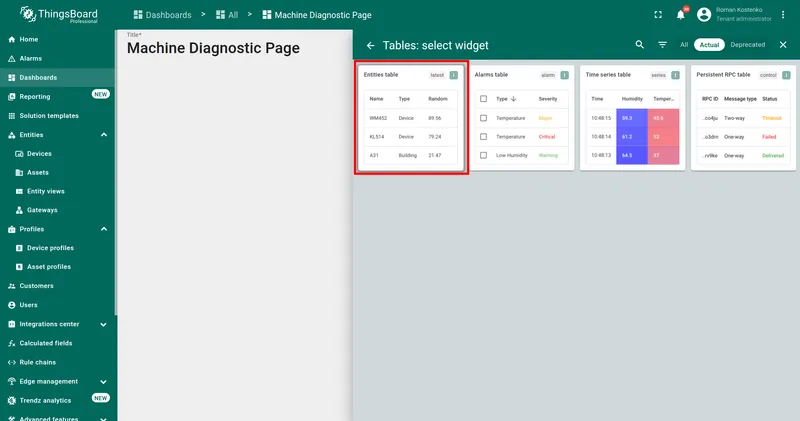This screenshot has width=800, height=421.
Task: Select Dashboards in the sidebar
Action: 57,78
